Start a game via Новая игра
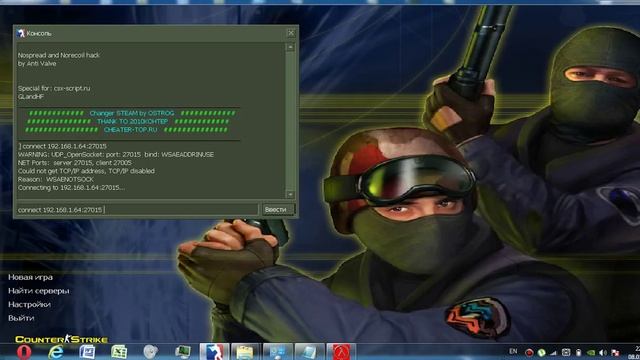Viewport: 640px width, 360px height. [x=31, y=277]
